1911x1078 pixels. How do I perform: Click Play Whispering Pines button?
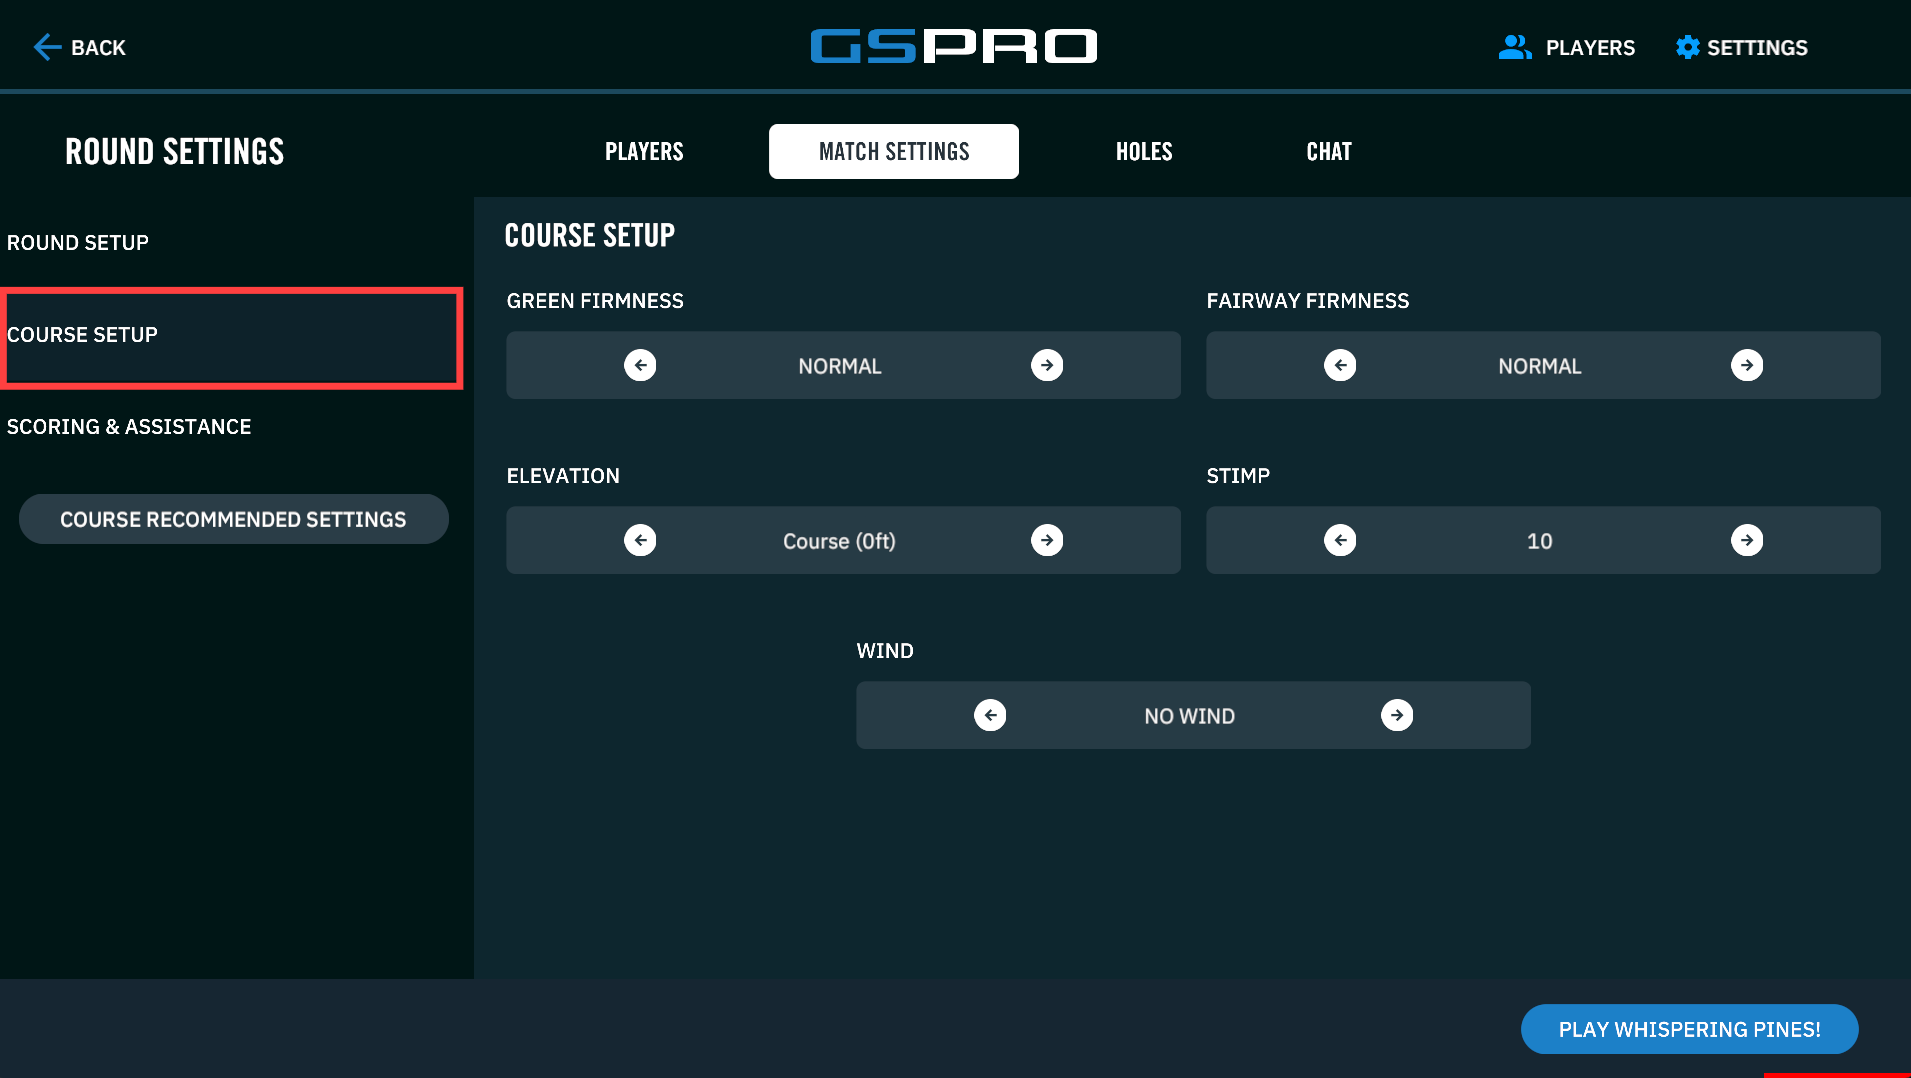(1689, 1029)
